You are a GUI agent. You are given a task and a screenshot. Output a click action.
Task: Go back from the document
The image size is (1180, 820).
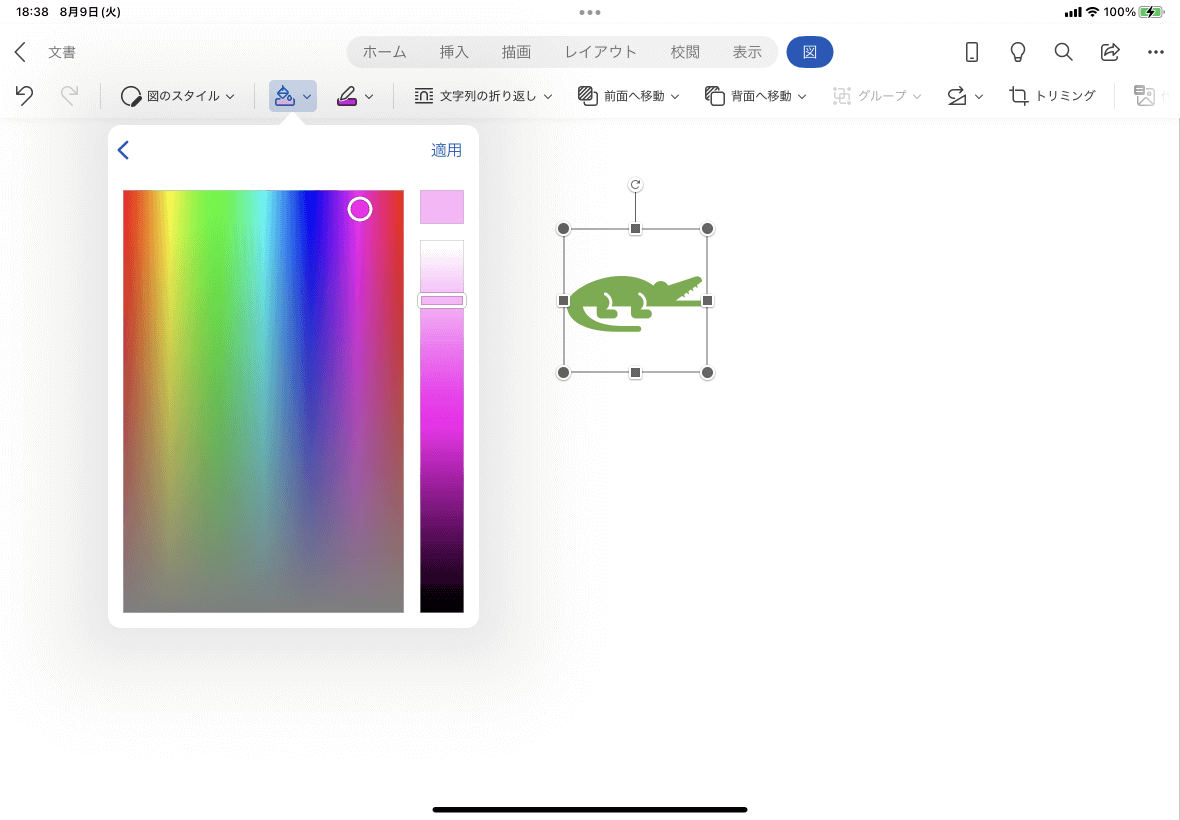[20, 52]
